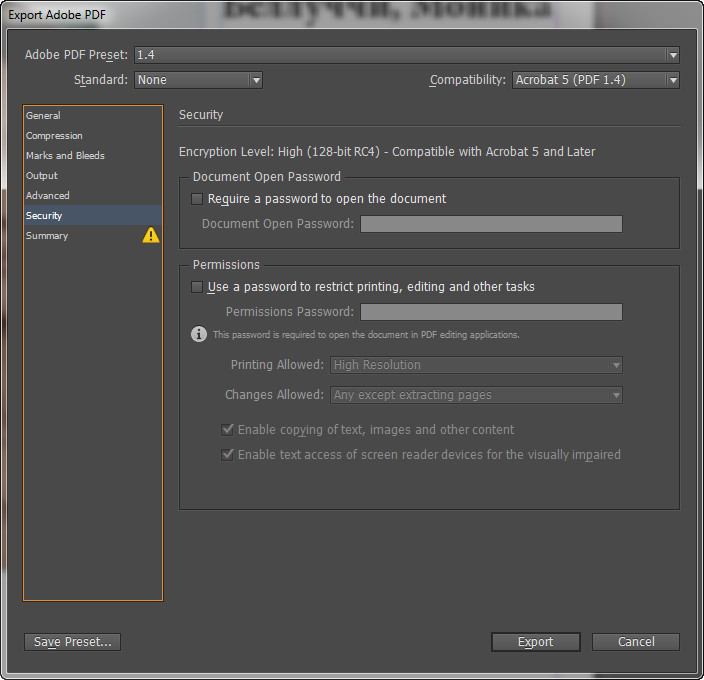Toggle Enable text access of screen reader checkbox
This screenshot has width=704, height=680.
click(x=227, y=455)
